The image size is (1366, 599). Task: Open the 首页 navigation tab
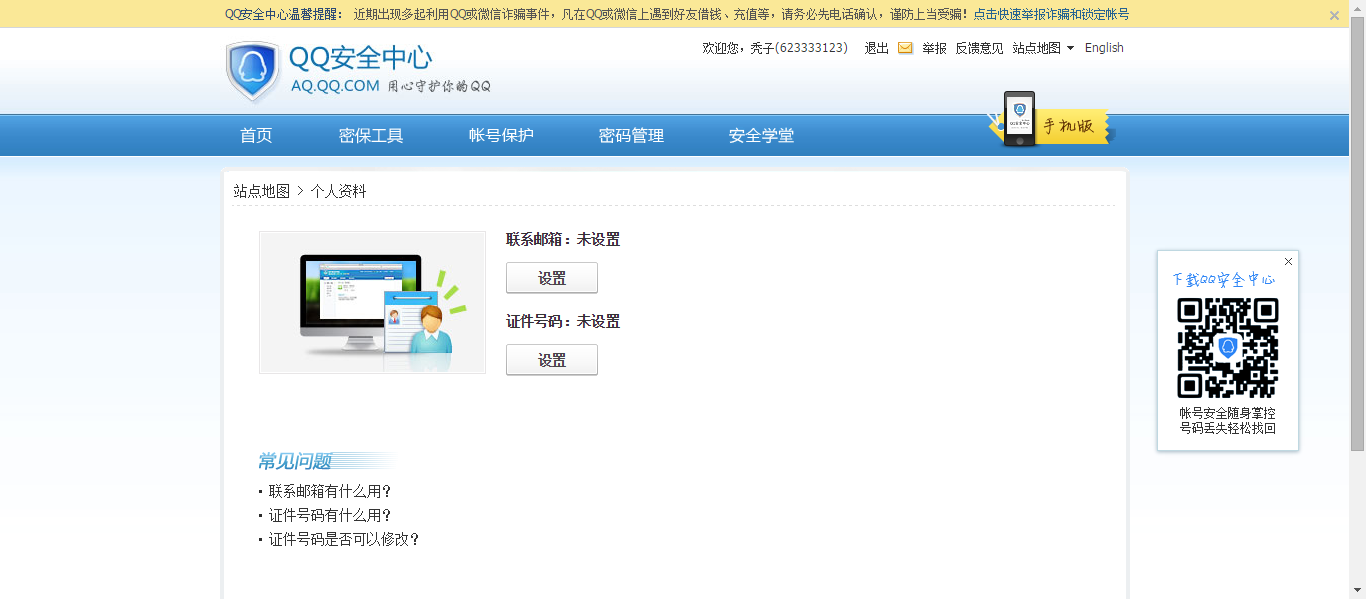pos(256,136)
